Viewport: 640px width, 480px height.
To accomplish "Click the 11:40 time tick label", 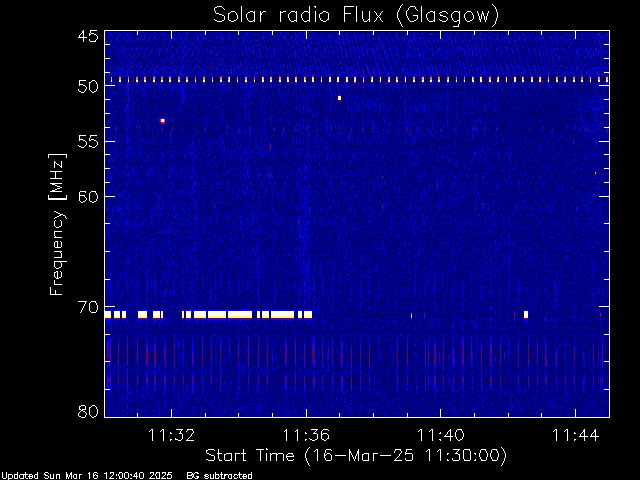I will pyautogui.click(x=441, y=435).
